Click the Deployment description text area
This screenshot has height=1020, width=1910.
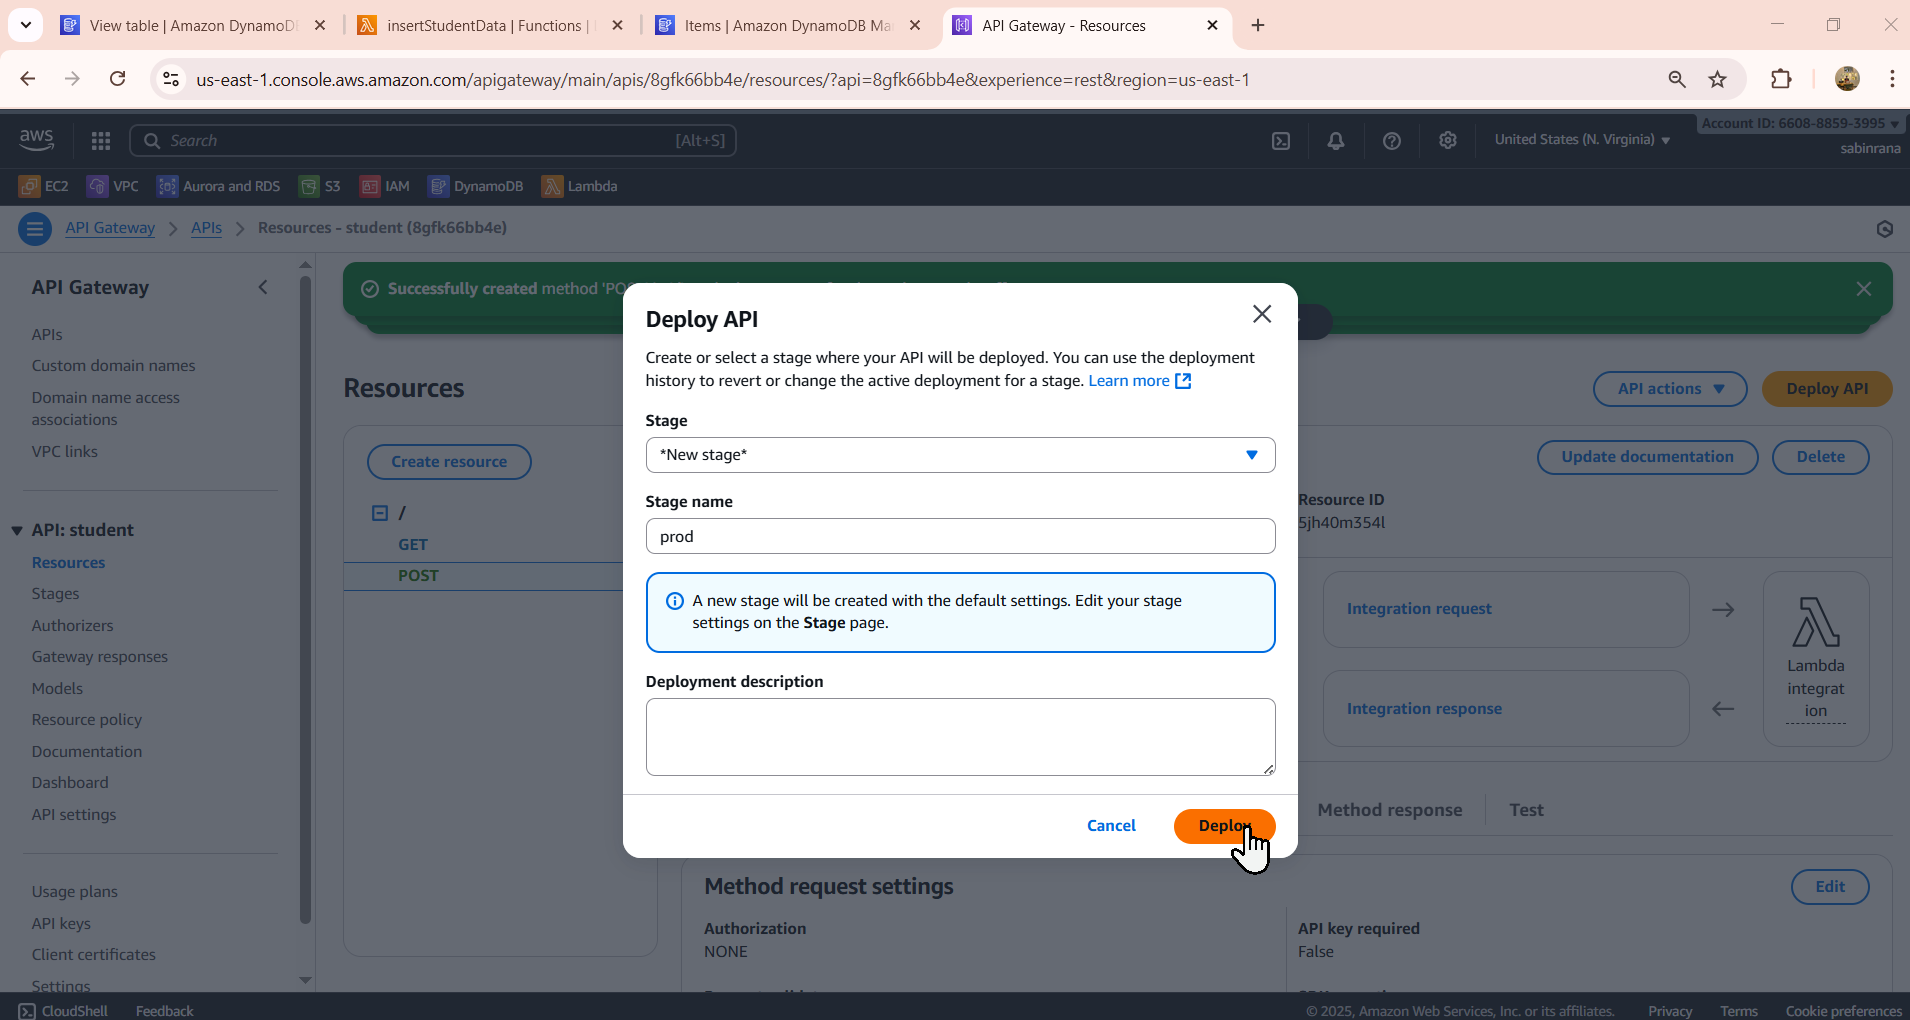click(x=960, y=737)
